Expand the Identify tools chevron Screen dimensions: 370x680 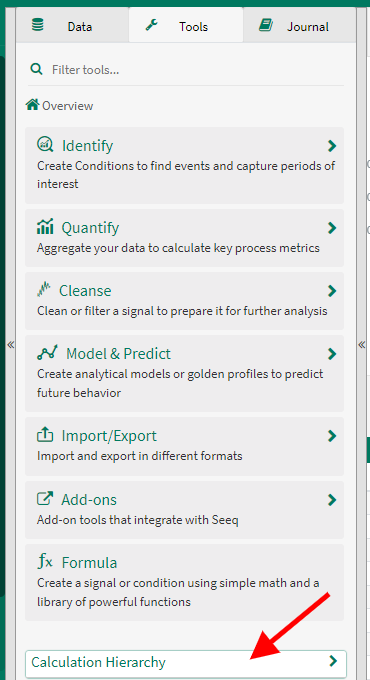coord(332,146)
